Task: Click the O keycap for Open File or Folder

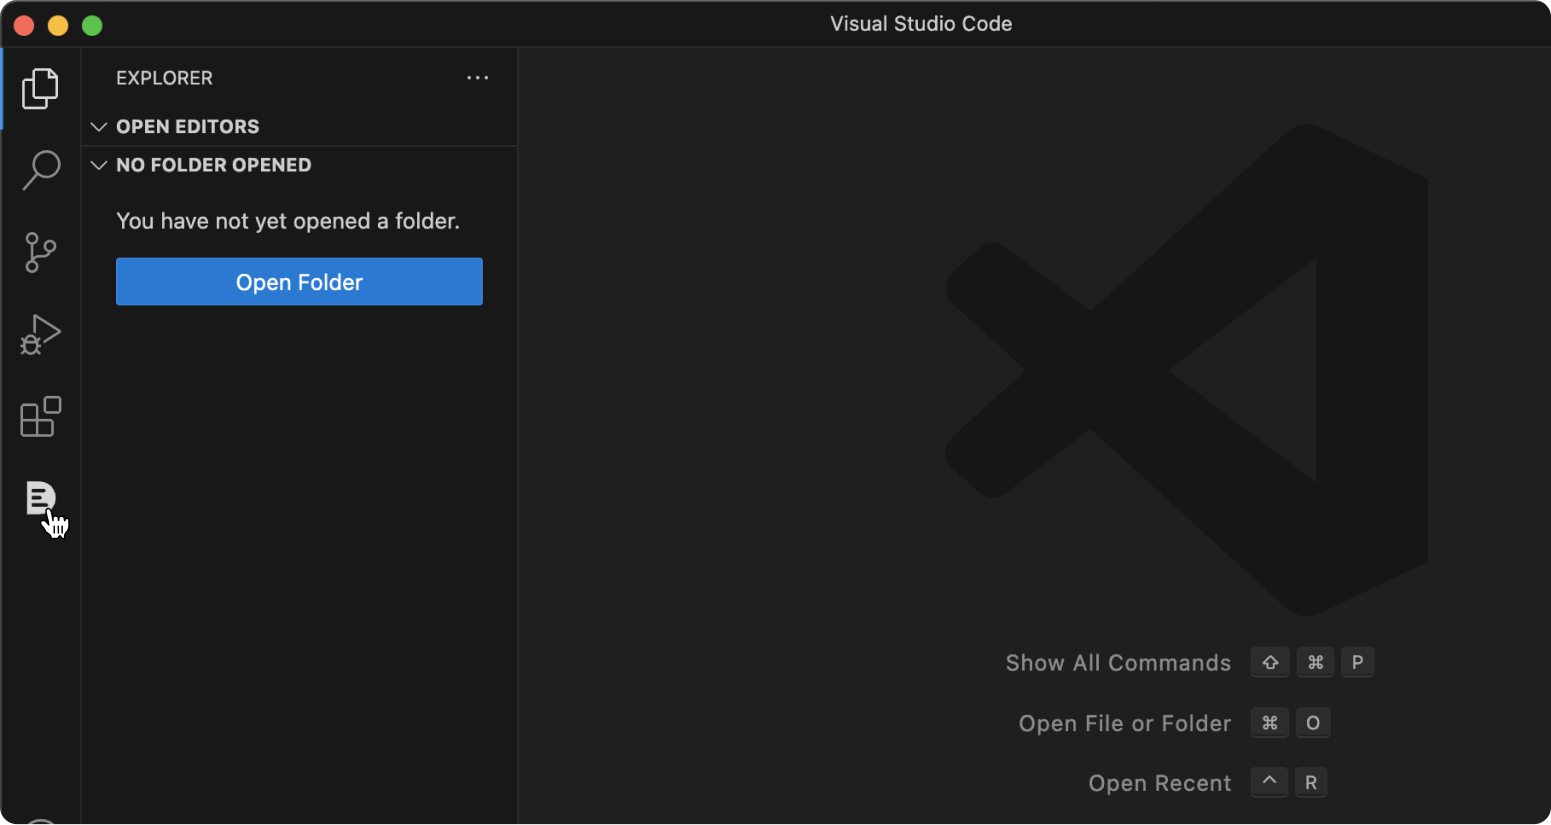Action: [x=1313, y=723]
